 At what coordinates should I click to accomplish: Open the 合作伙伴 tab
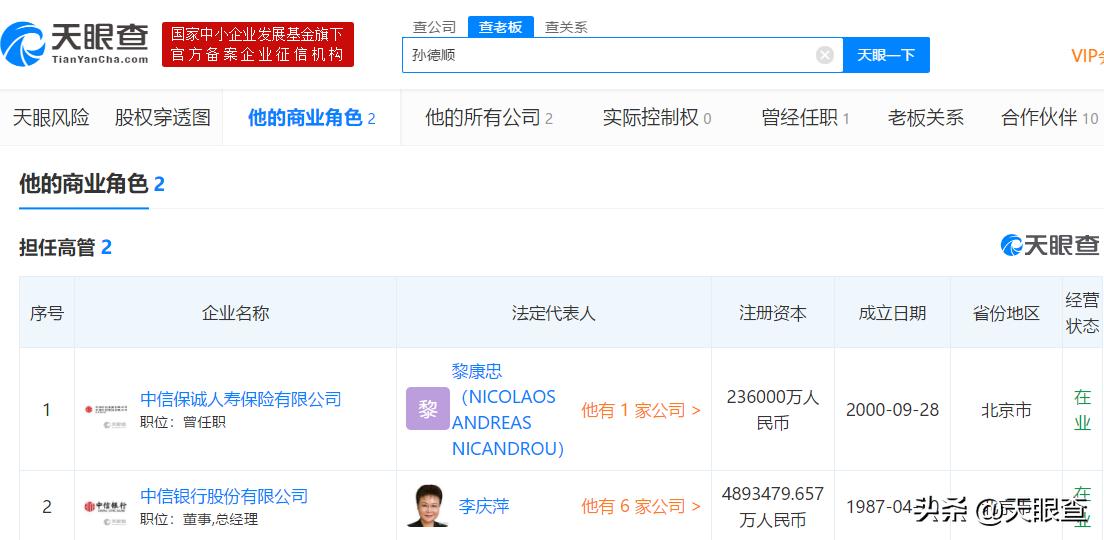[x=1049, y=118]
